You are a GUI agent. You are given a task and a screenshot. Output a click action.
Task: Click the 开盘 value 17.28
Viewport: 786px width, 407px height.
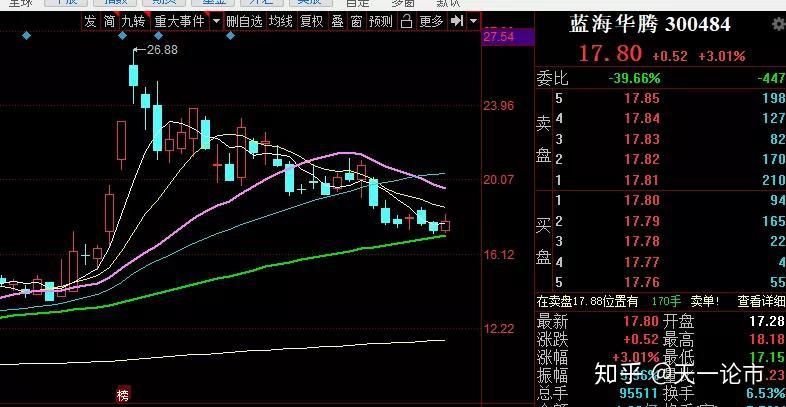767,321
